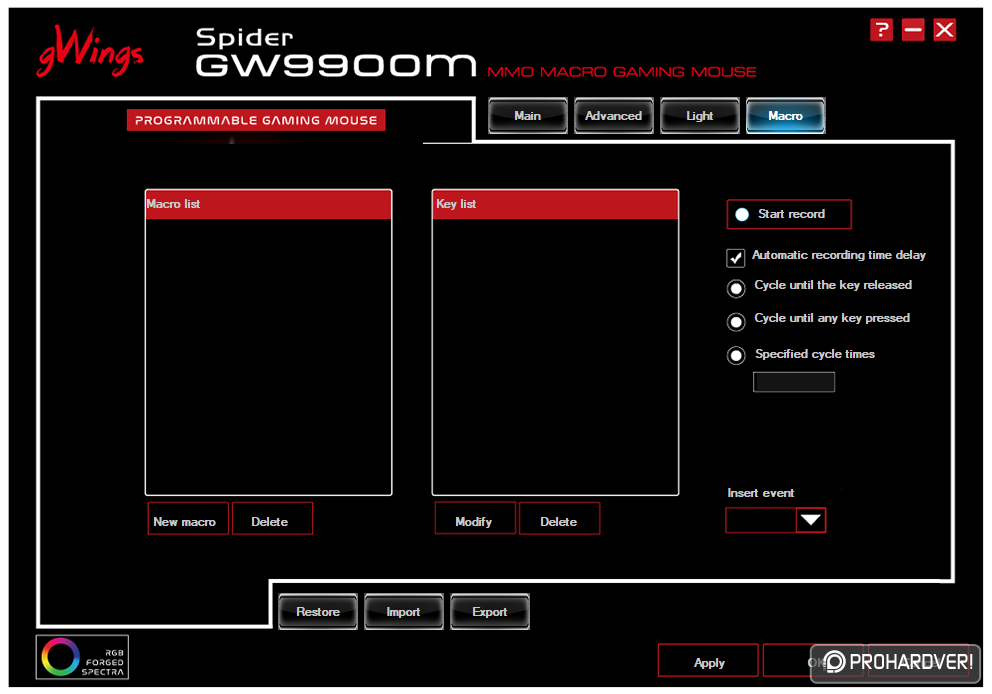992x694 pixels.
Task: Click the gWings brand logo
Action: 90,52
